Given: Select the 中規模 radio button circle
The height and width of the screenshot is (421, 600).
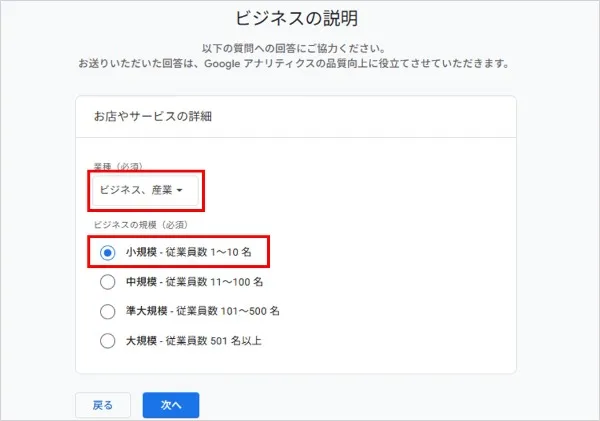Looking at the screenshot, I should (x=107, y=282).
